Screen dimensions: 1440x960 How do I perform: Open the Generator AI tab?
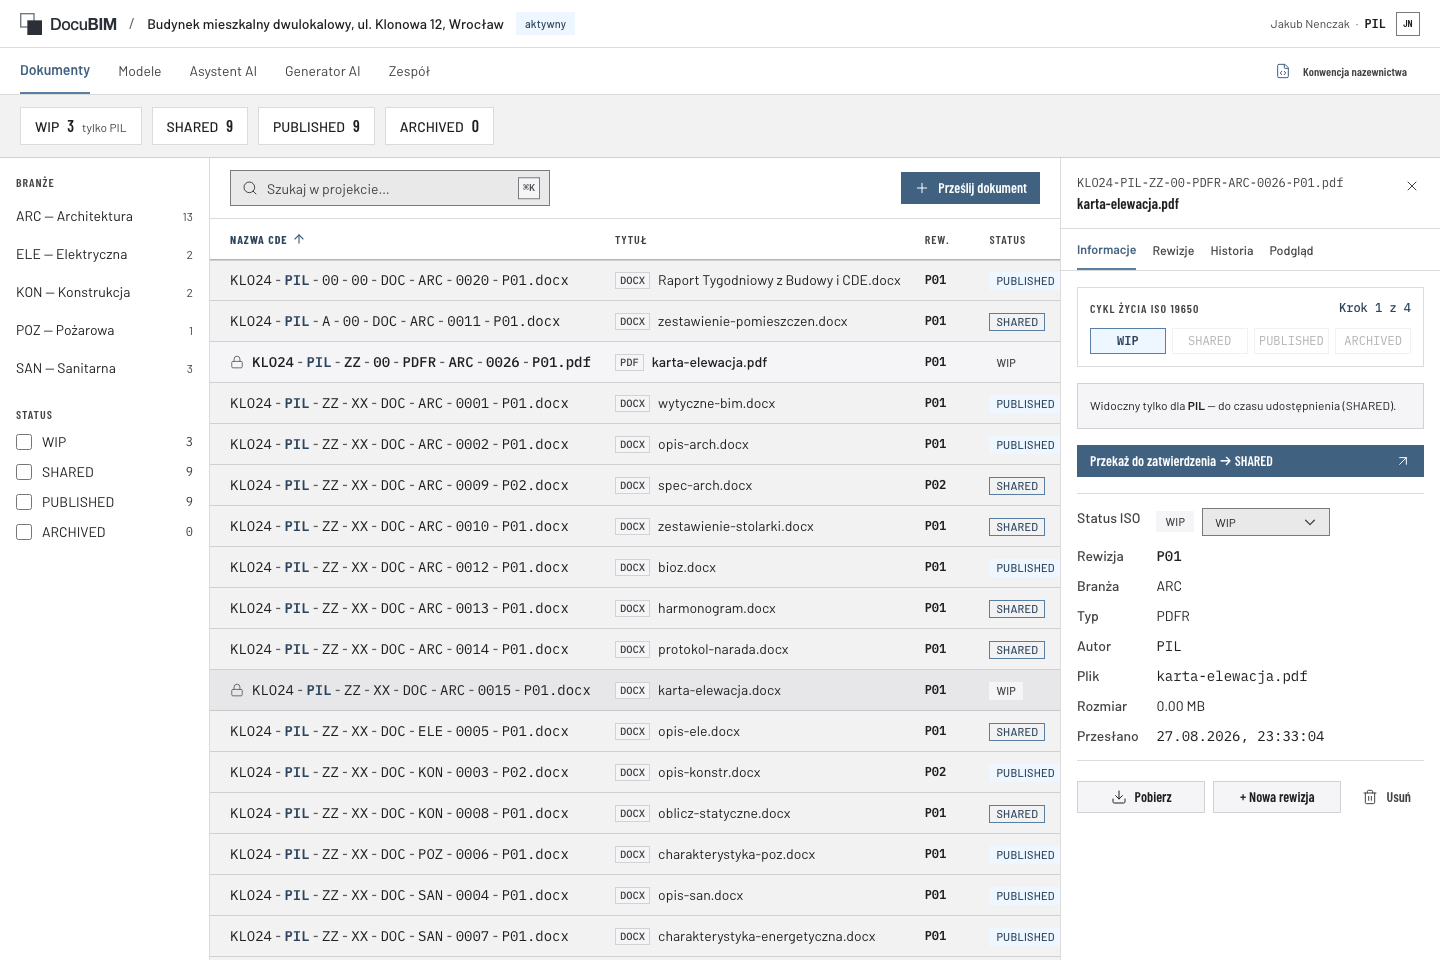coord(322,71)
